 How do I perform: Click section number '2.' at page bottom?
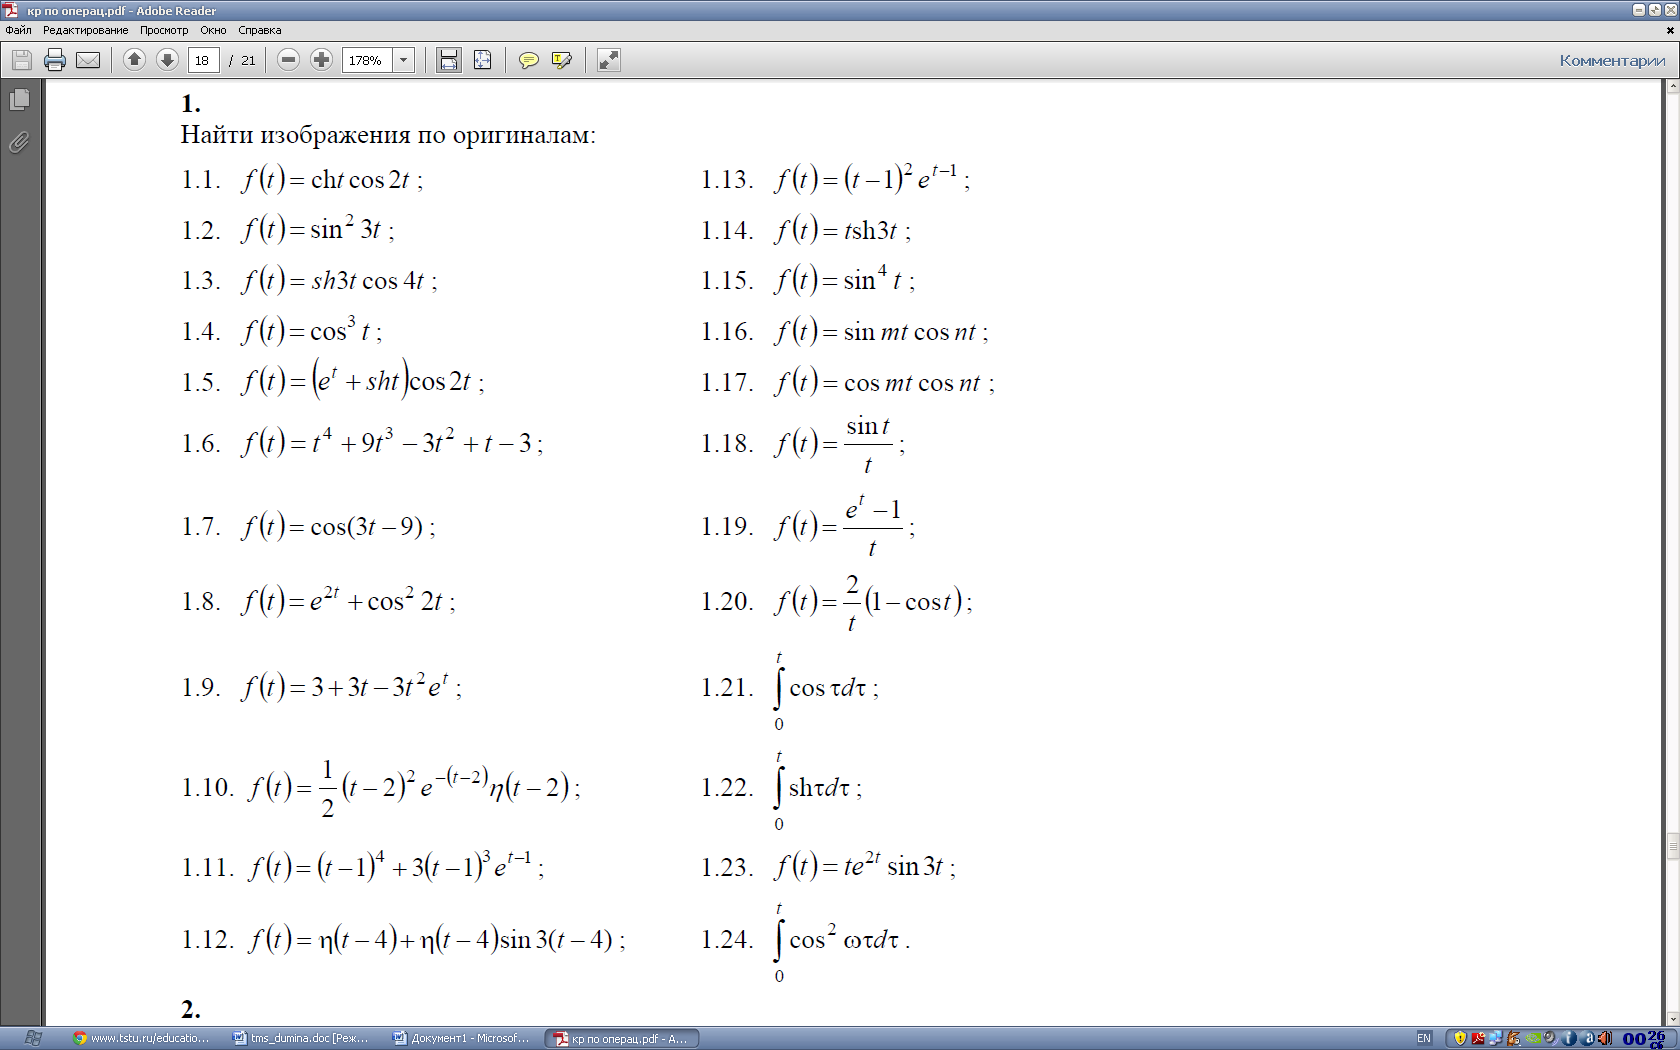coord(190,1008)
